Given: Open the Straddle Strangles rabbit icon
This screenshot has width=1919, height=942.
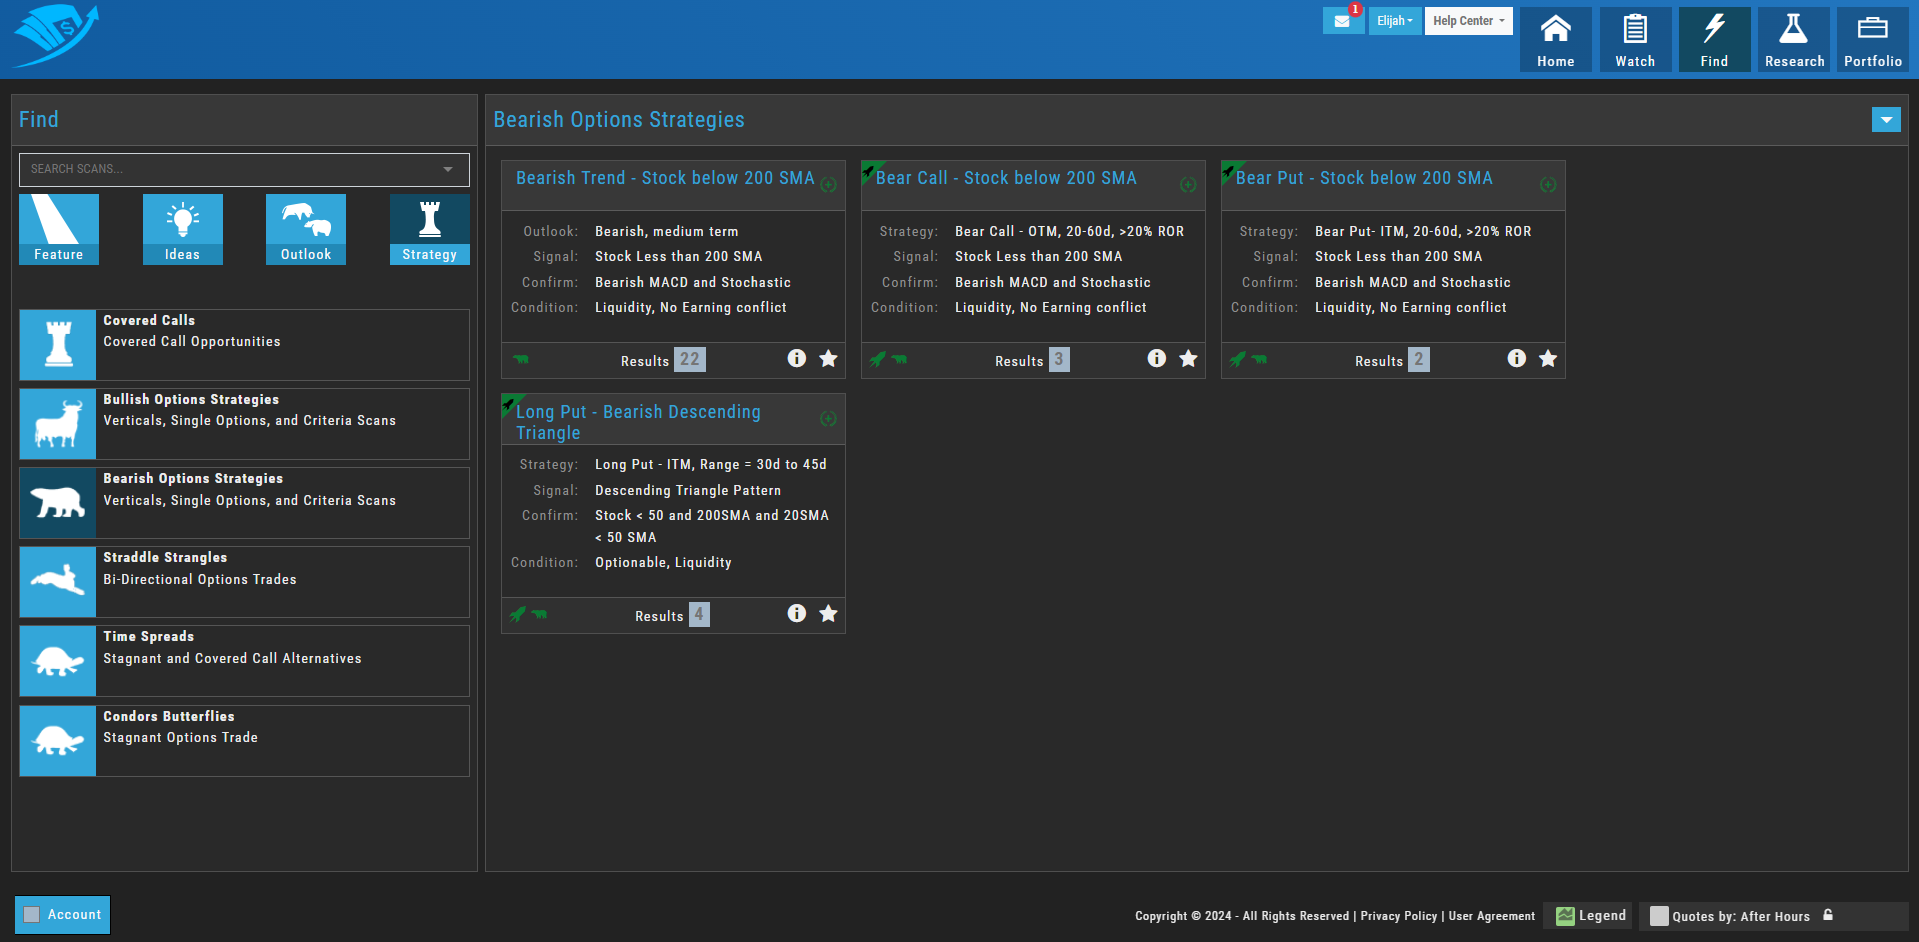Looking at the screenshot, I should (58, 582).
